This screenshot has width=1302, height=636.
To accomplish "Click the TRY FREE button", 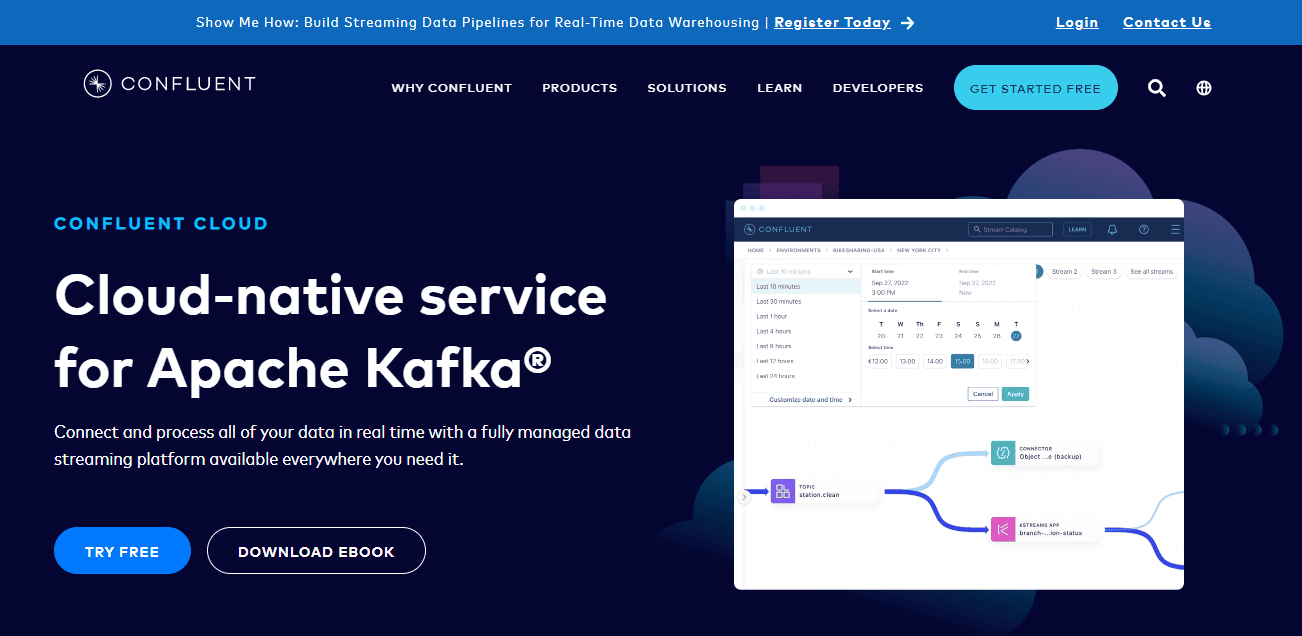I will coord(122,550).
